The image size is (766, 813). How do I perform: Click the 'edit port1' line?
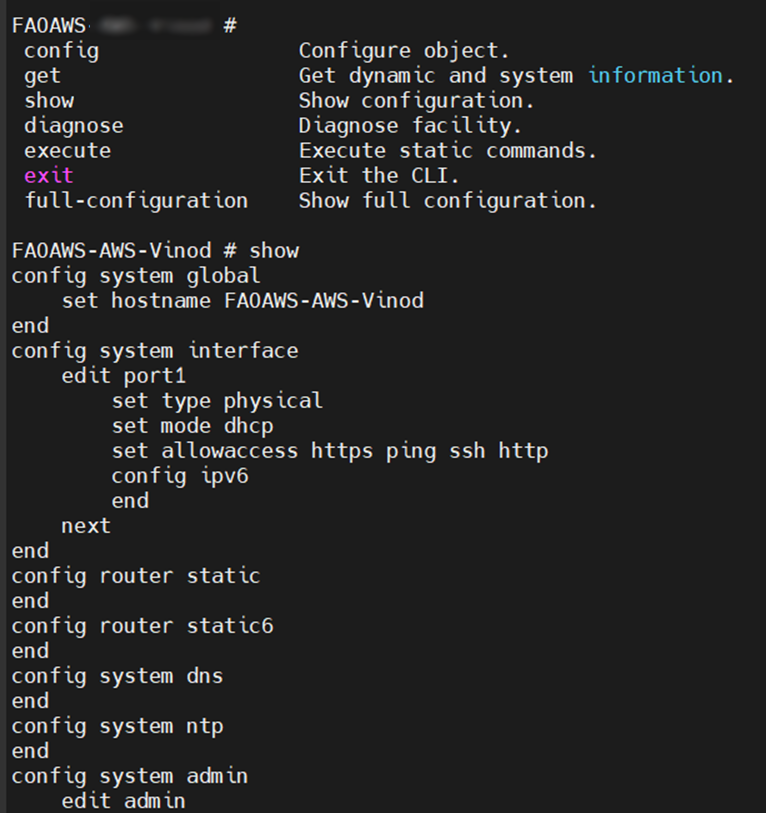pyautogui.click(x=124, y=376)
